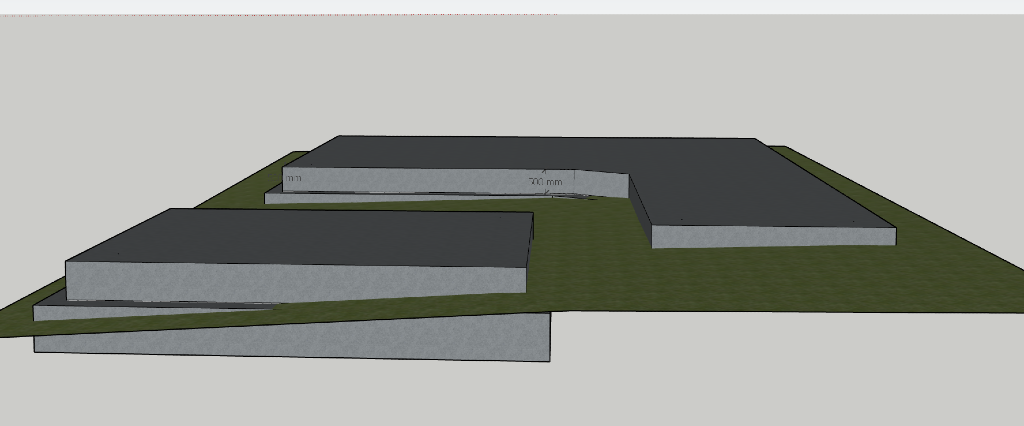Select the gray front wall of front-left block
This screenshot has height=426, width=1024.
point(300,283)
